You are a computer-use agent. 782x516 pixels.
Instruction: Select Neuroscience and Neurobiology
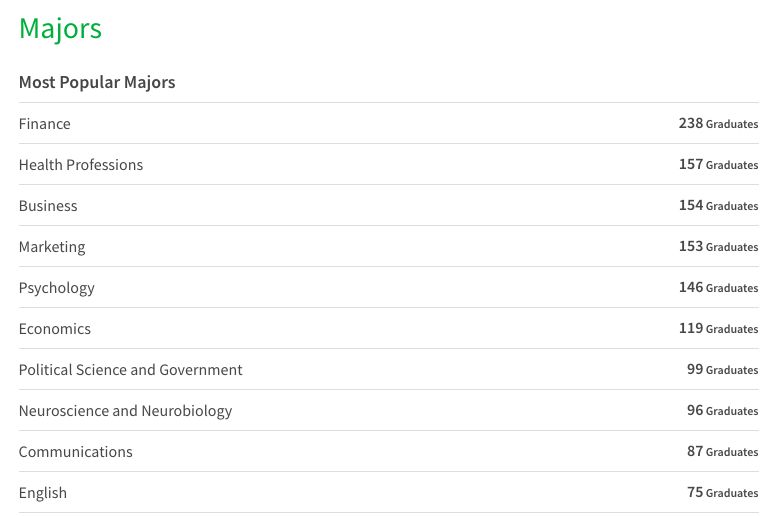[x=125, y=411]
